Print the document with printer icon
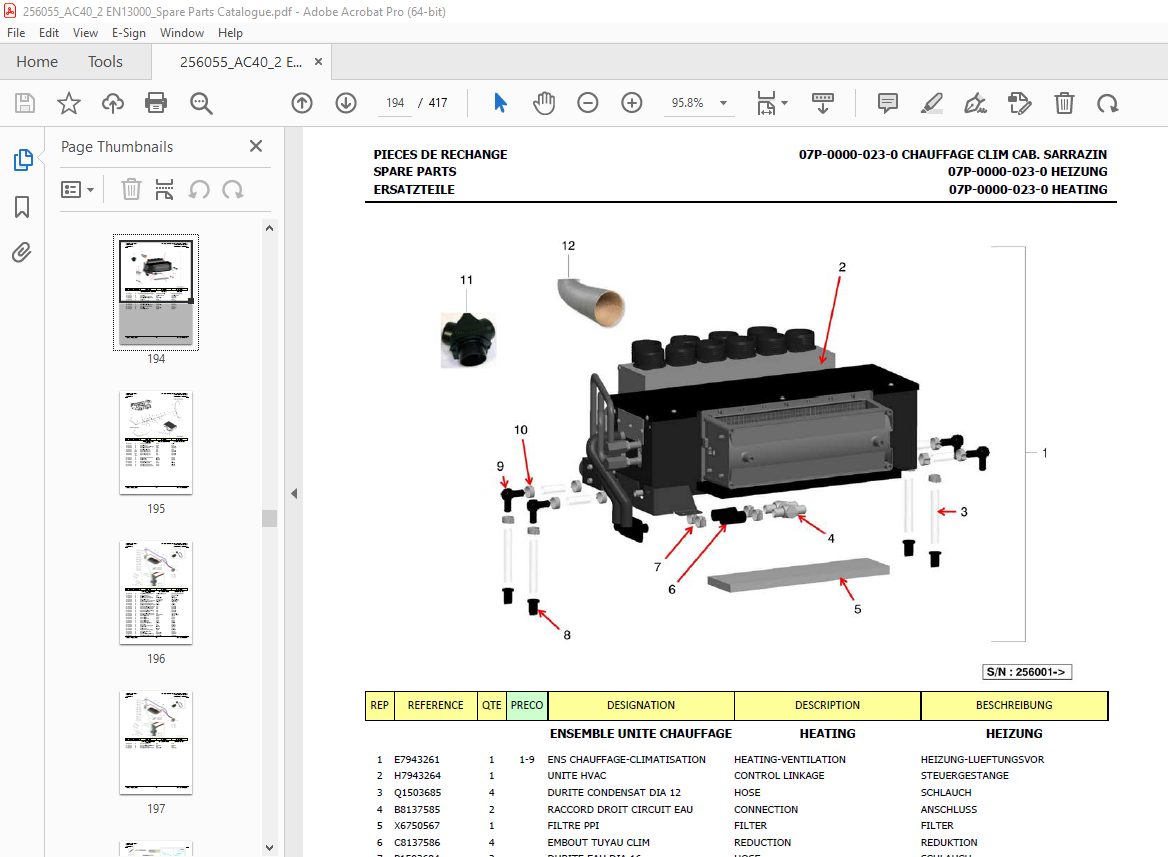 click(156, 103)
